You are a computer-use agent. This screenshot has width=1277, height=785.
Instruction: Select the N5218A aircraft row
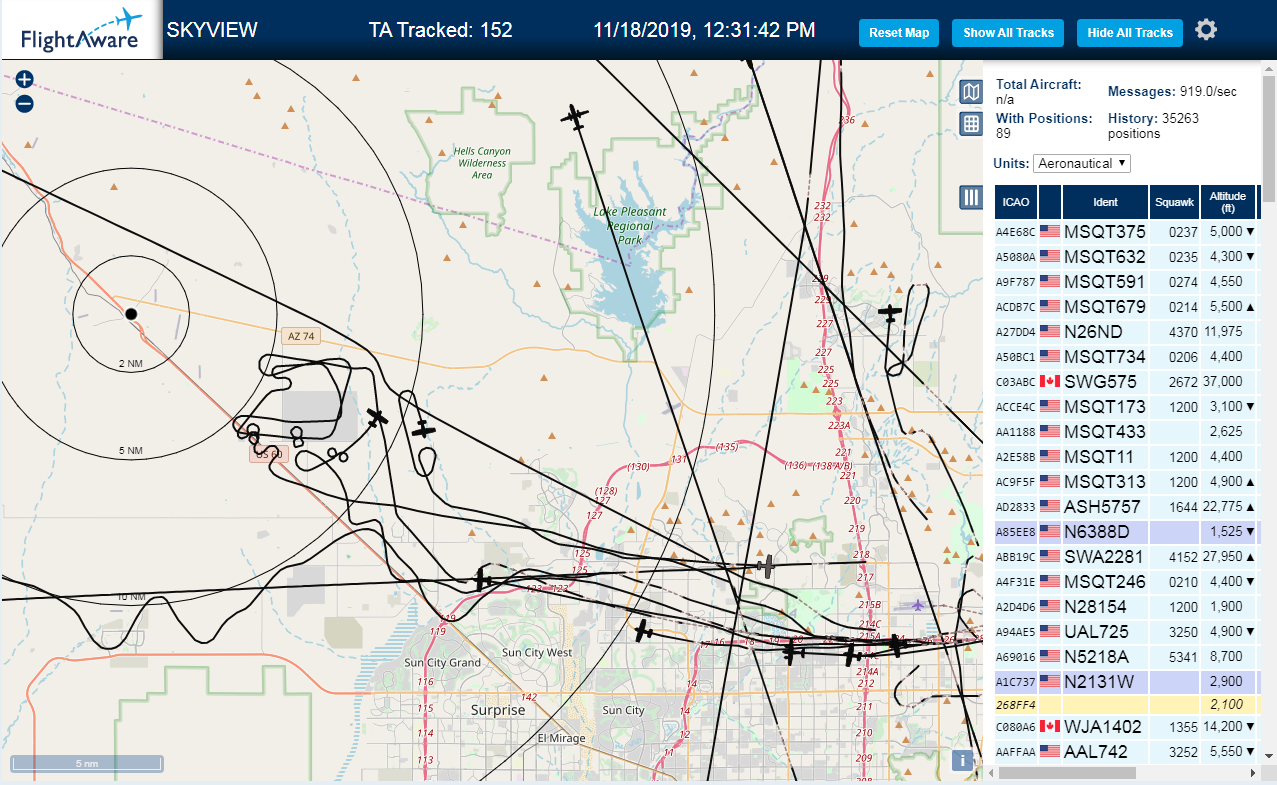pos(1126,656)
